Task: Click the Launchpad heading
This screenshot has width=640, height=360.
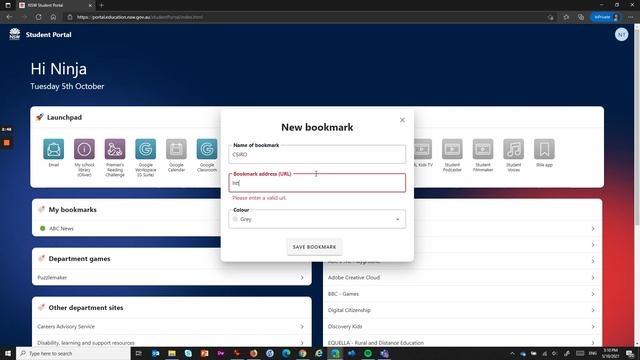Action: pyautogui.click(x=64, y=117)
